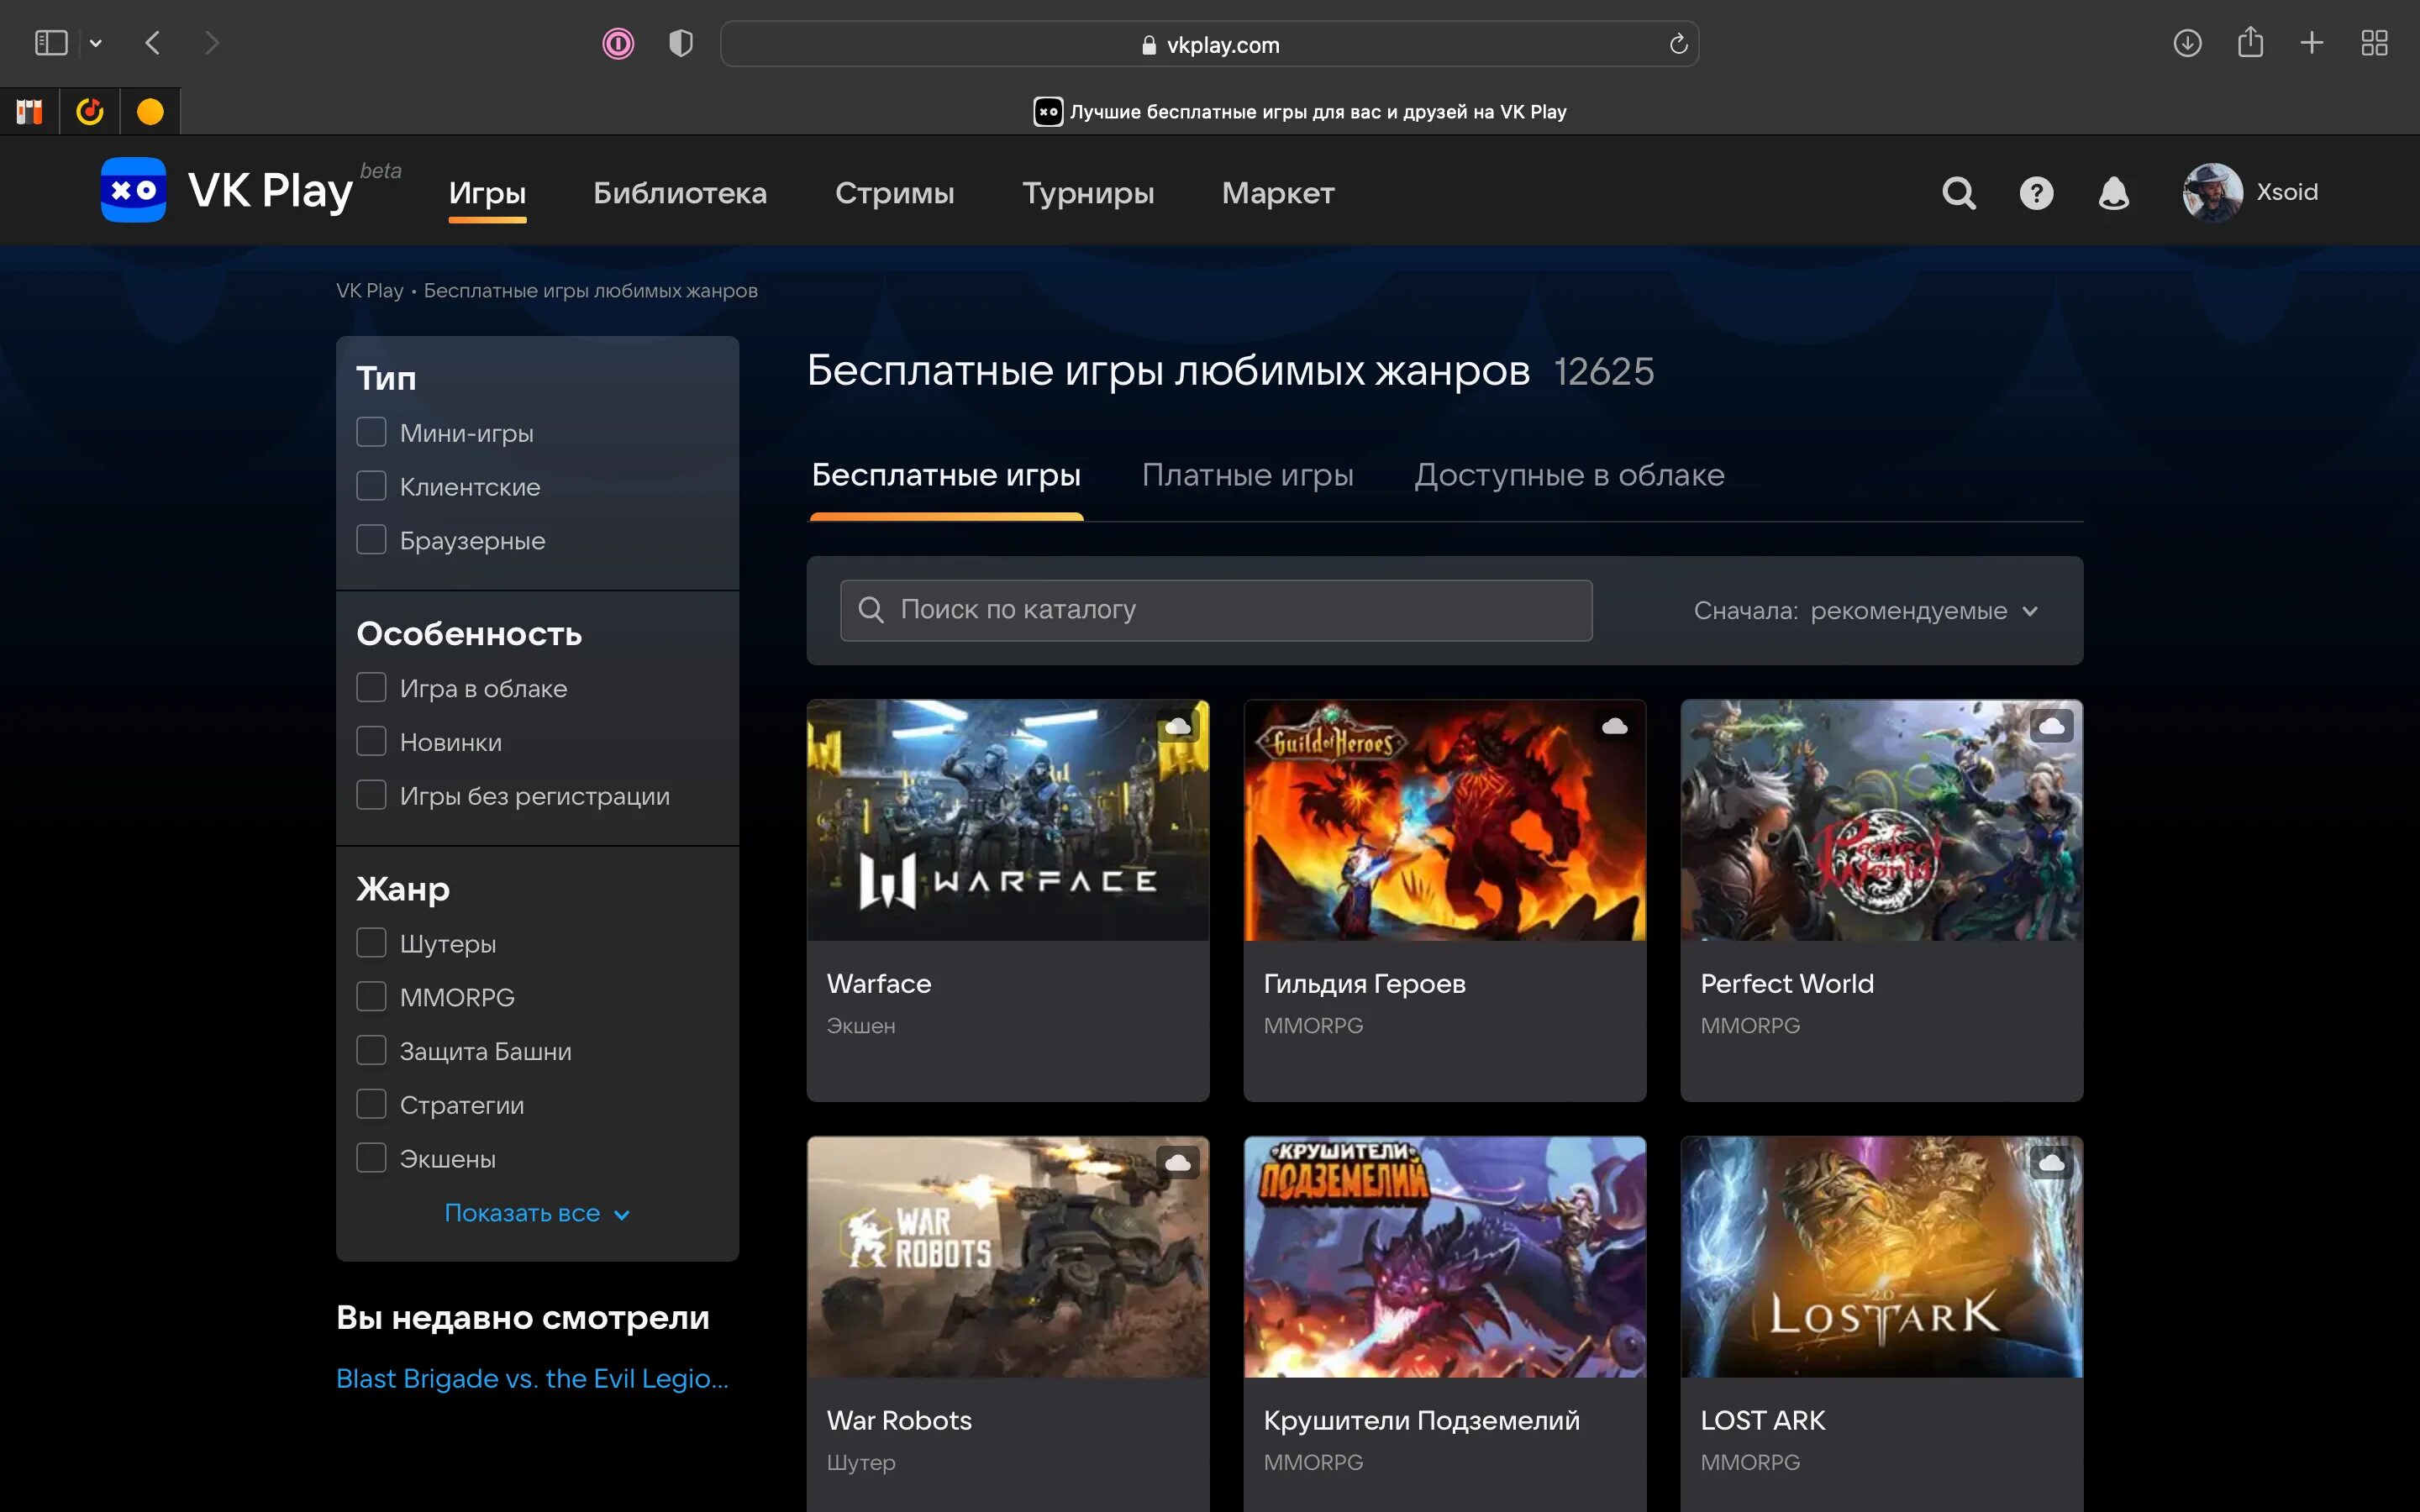Open the Xsoid profile avatar
The image size is (2420, 1512).
(x=2212, y=192)
